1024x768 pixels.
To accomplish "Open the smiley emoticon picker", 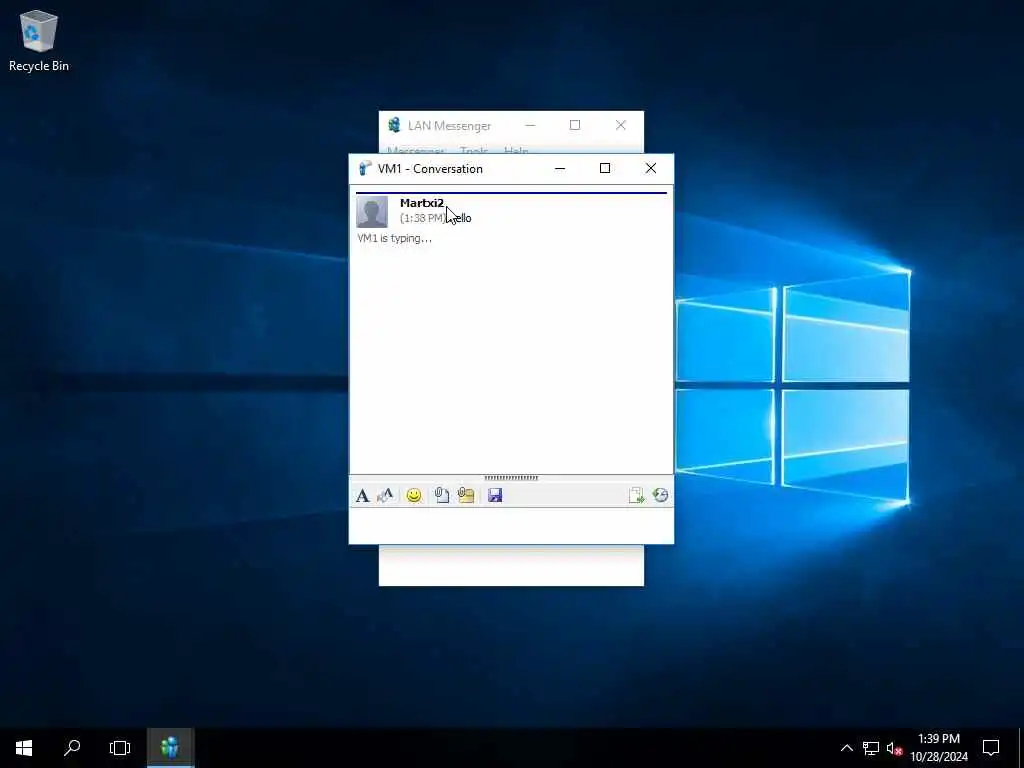I will (414, 496).
